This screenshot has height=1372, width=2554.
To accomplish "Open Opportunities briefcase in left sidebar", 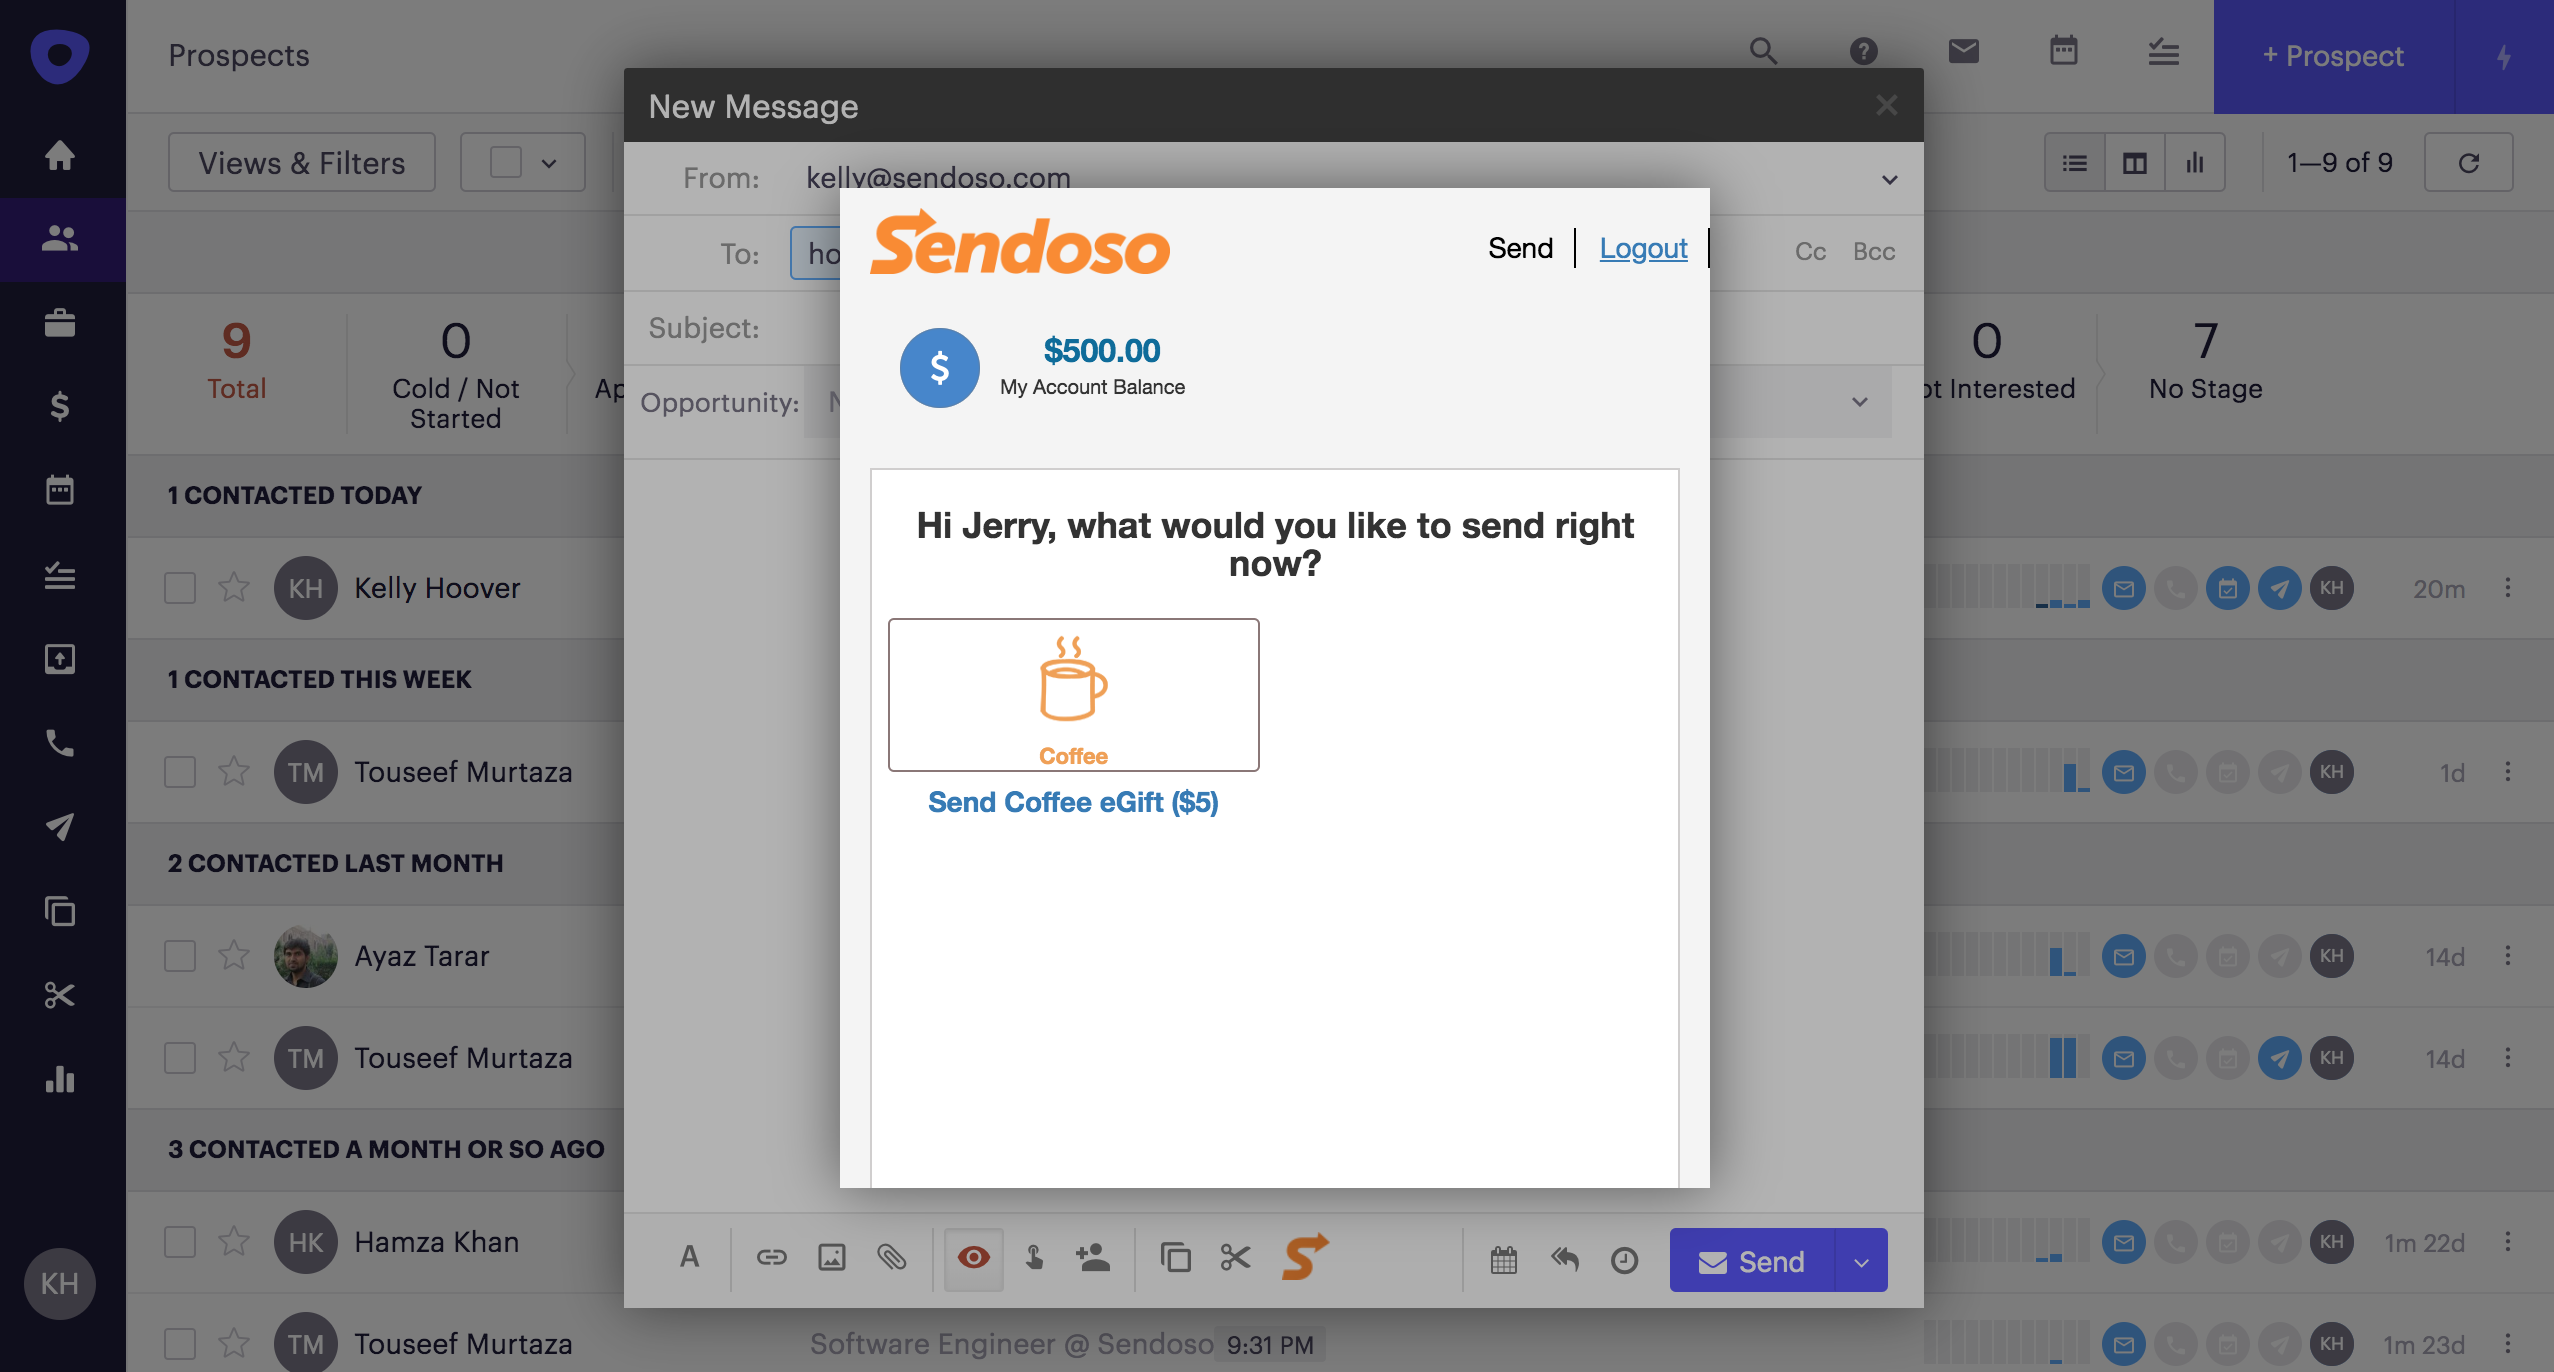I will coord(60,323).
